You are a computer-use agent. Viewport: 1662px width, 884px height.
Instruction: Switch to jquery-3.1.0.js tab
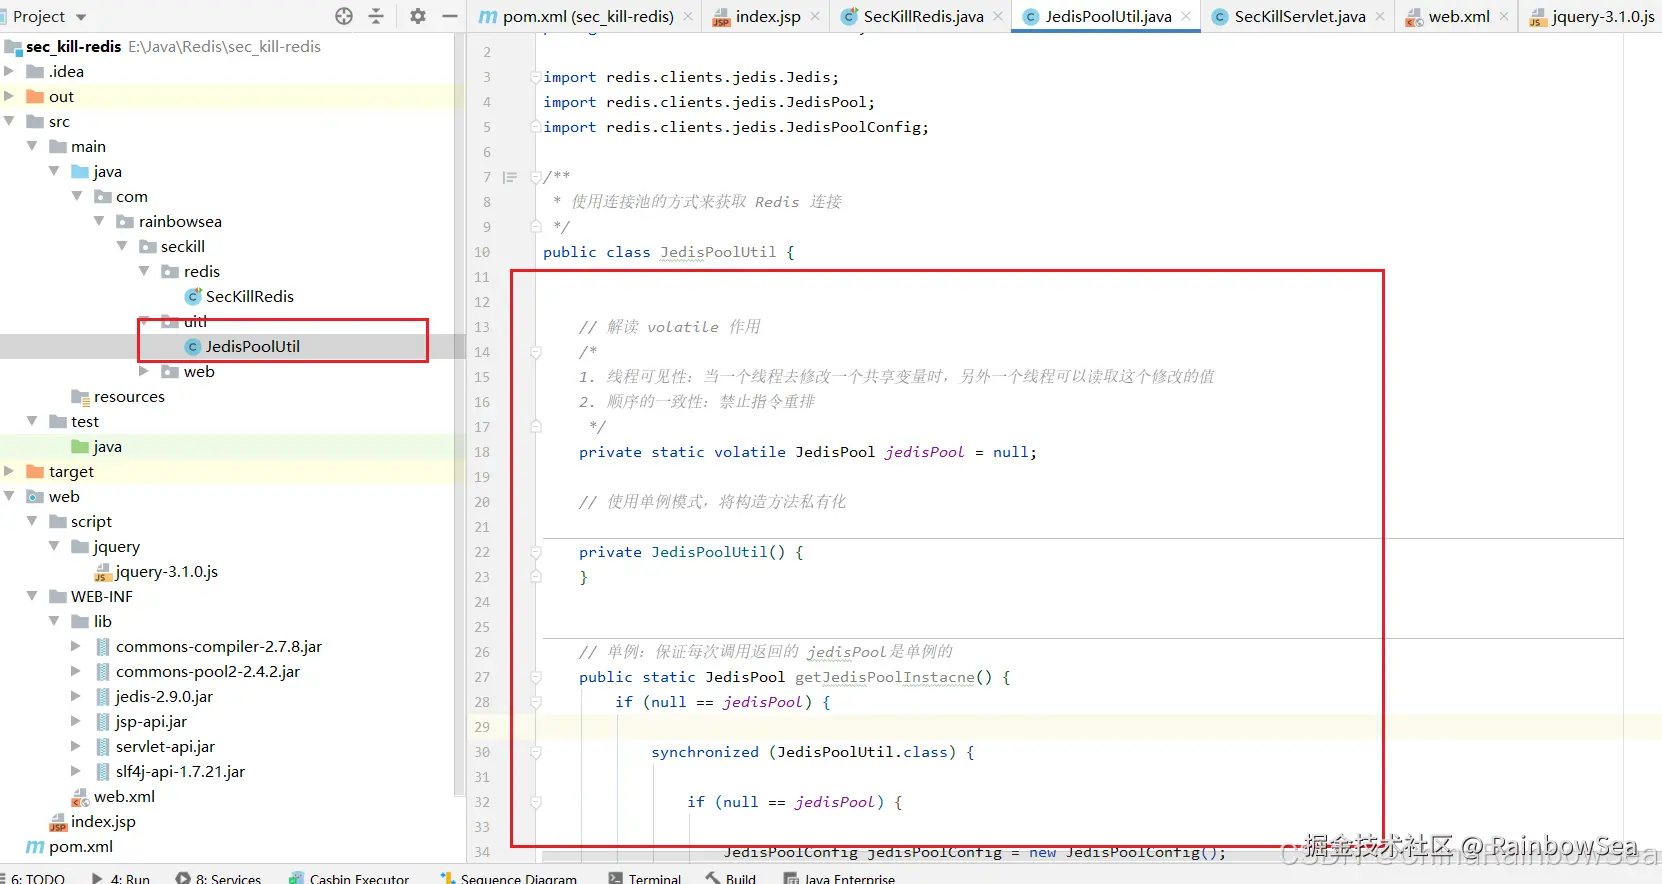[x=1592, y=16]
